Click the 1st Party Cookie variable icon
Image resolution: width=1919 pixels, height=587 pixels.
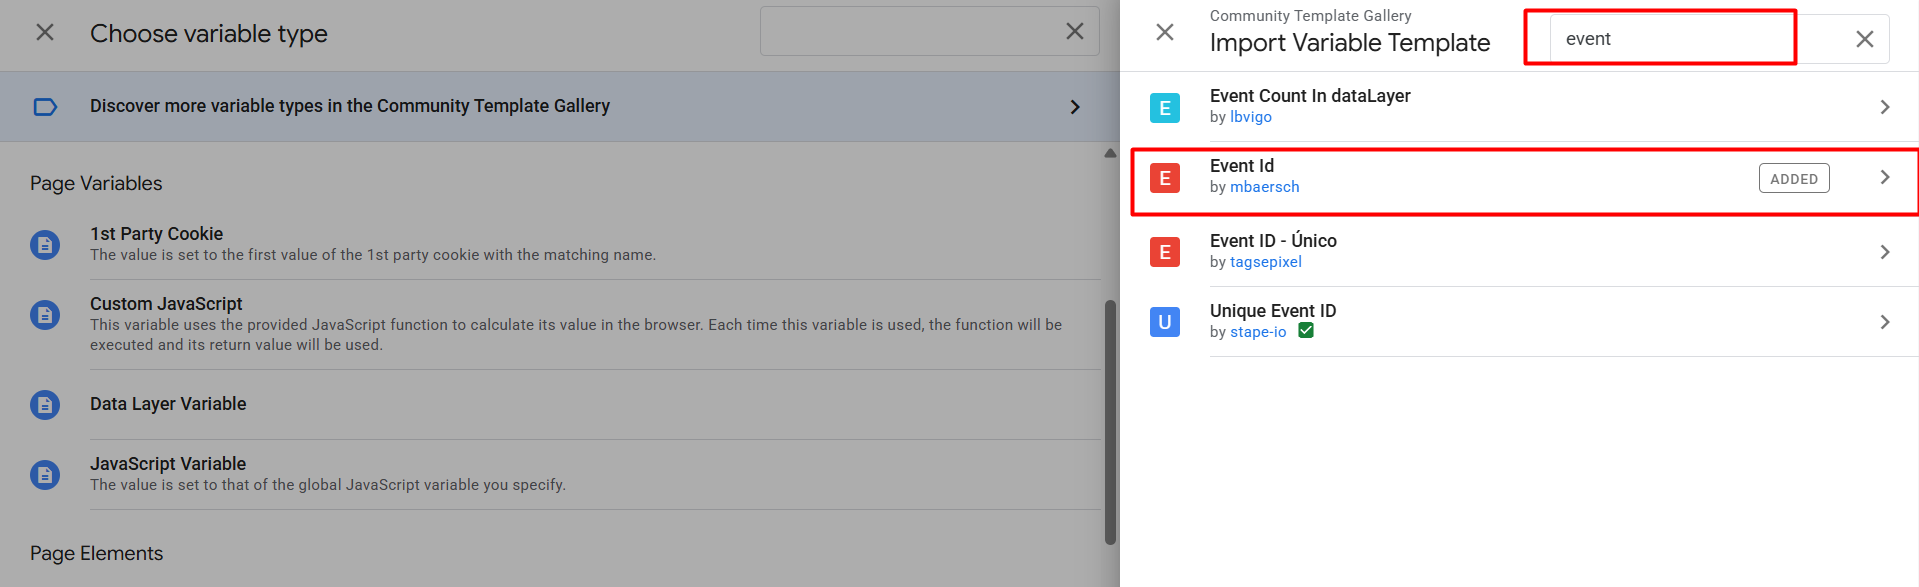coord(45,244)
